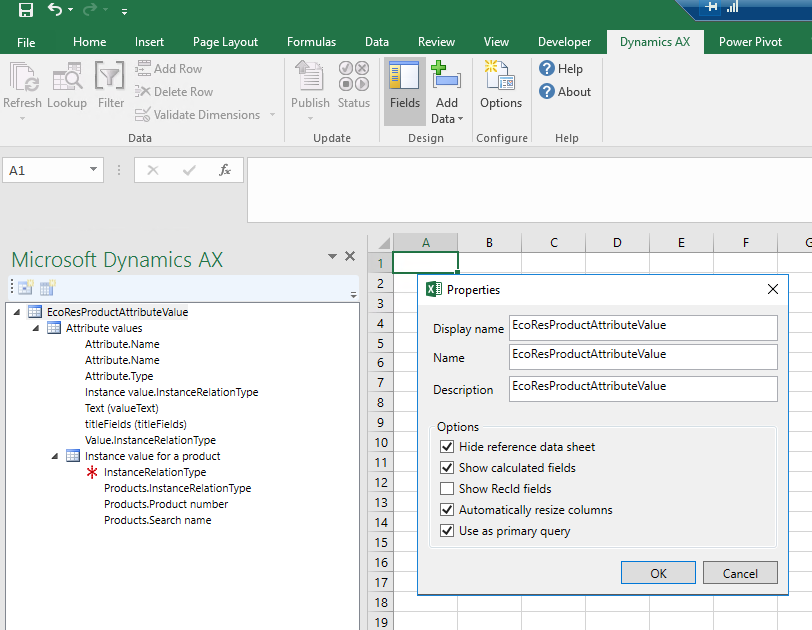
Task: Click the Display name text field
Action: click(643, 328)
